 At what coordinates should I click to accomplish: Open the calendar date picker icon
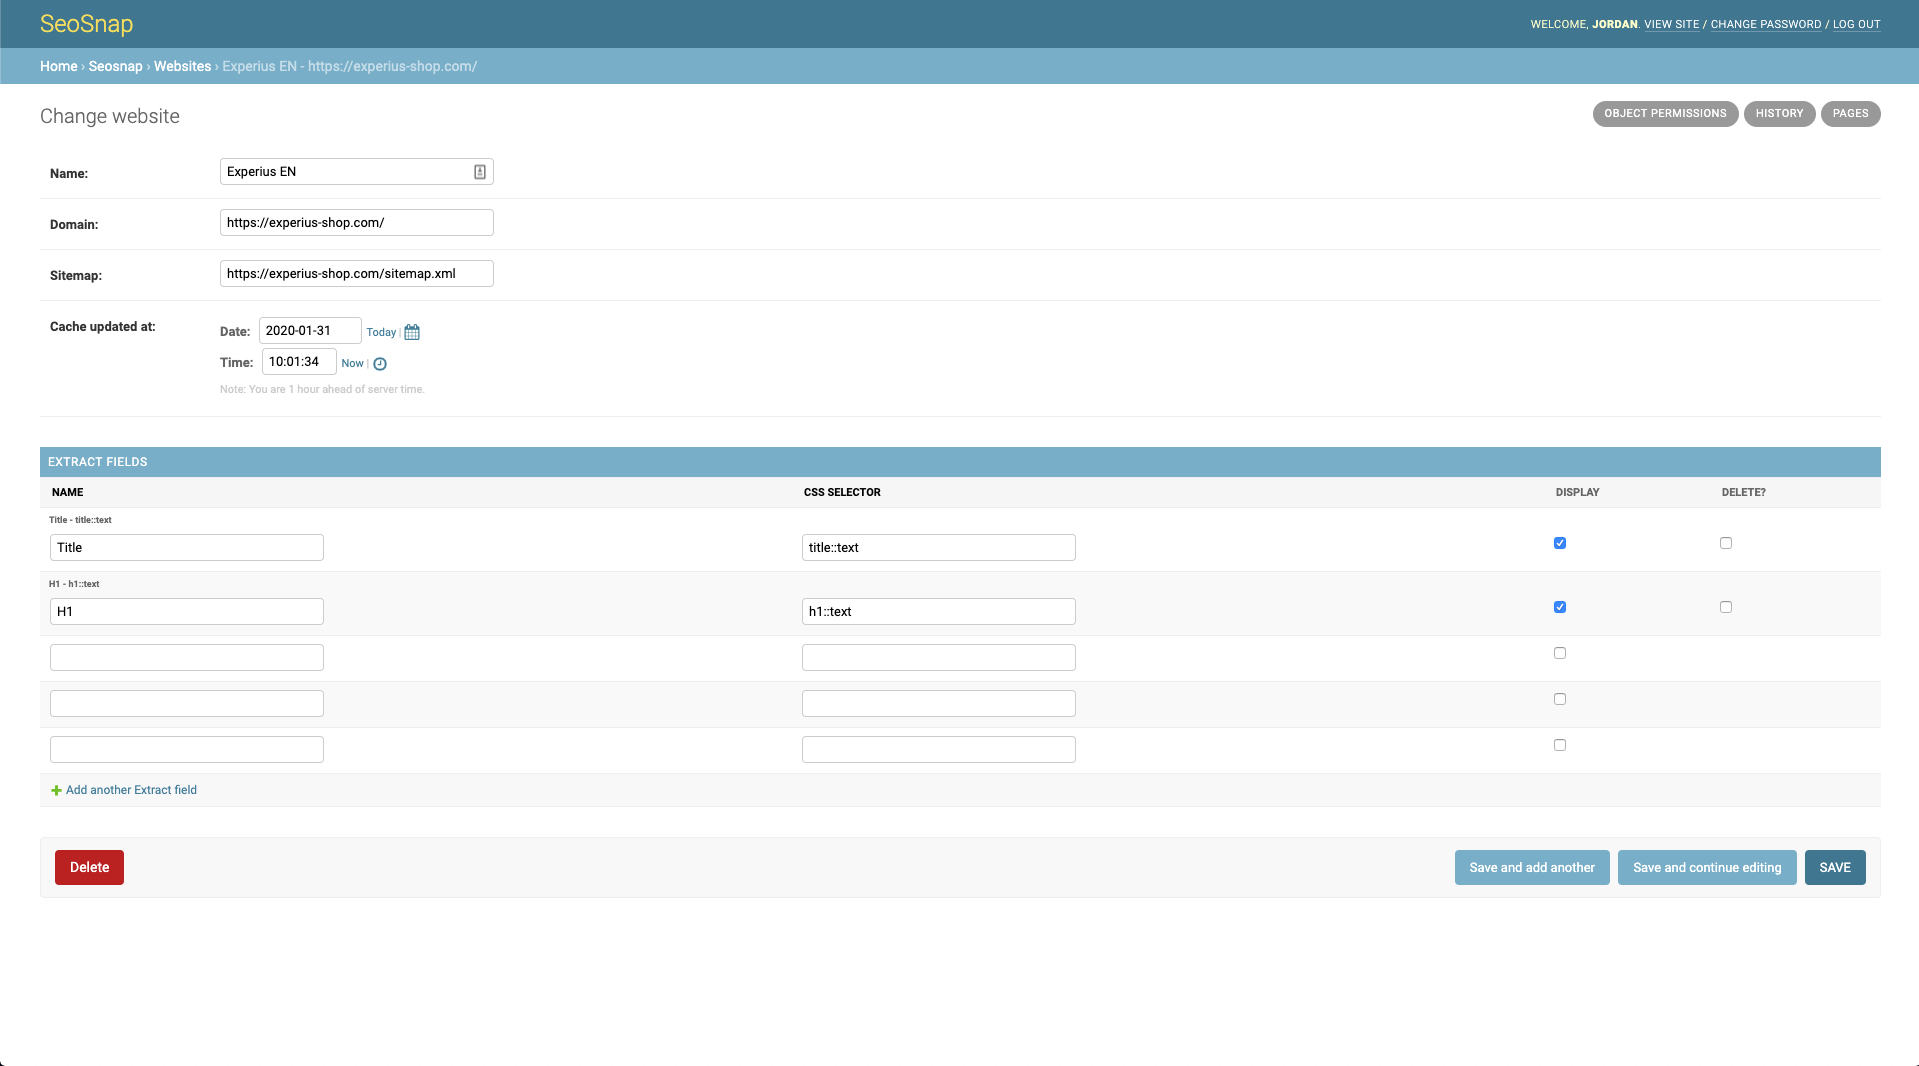click(x=412, y=332)
